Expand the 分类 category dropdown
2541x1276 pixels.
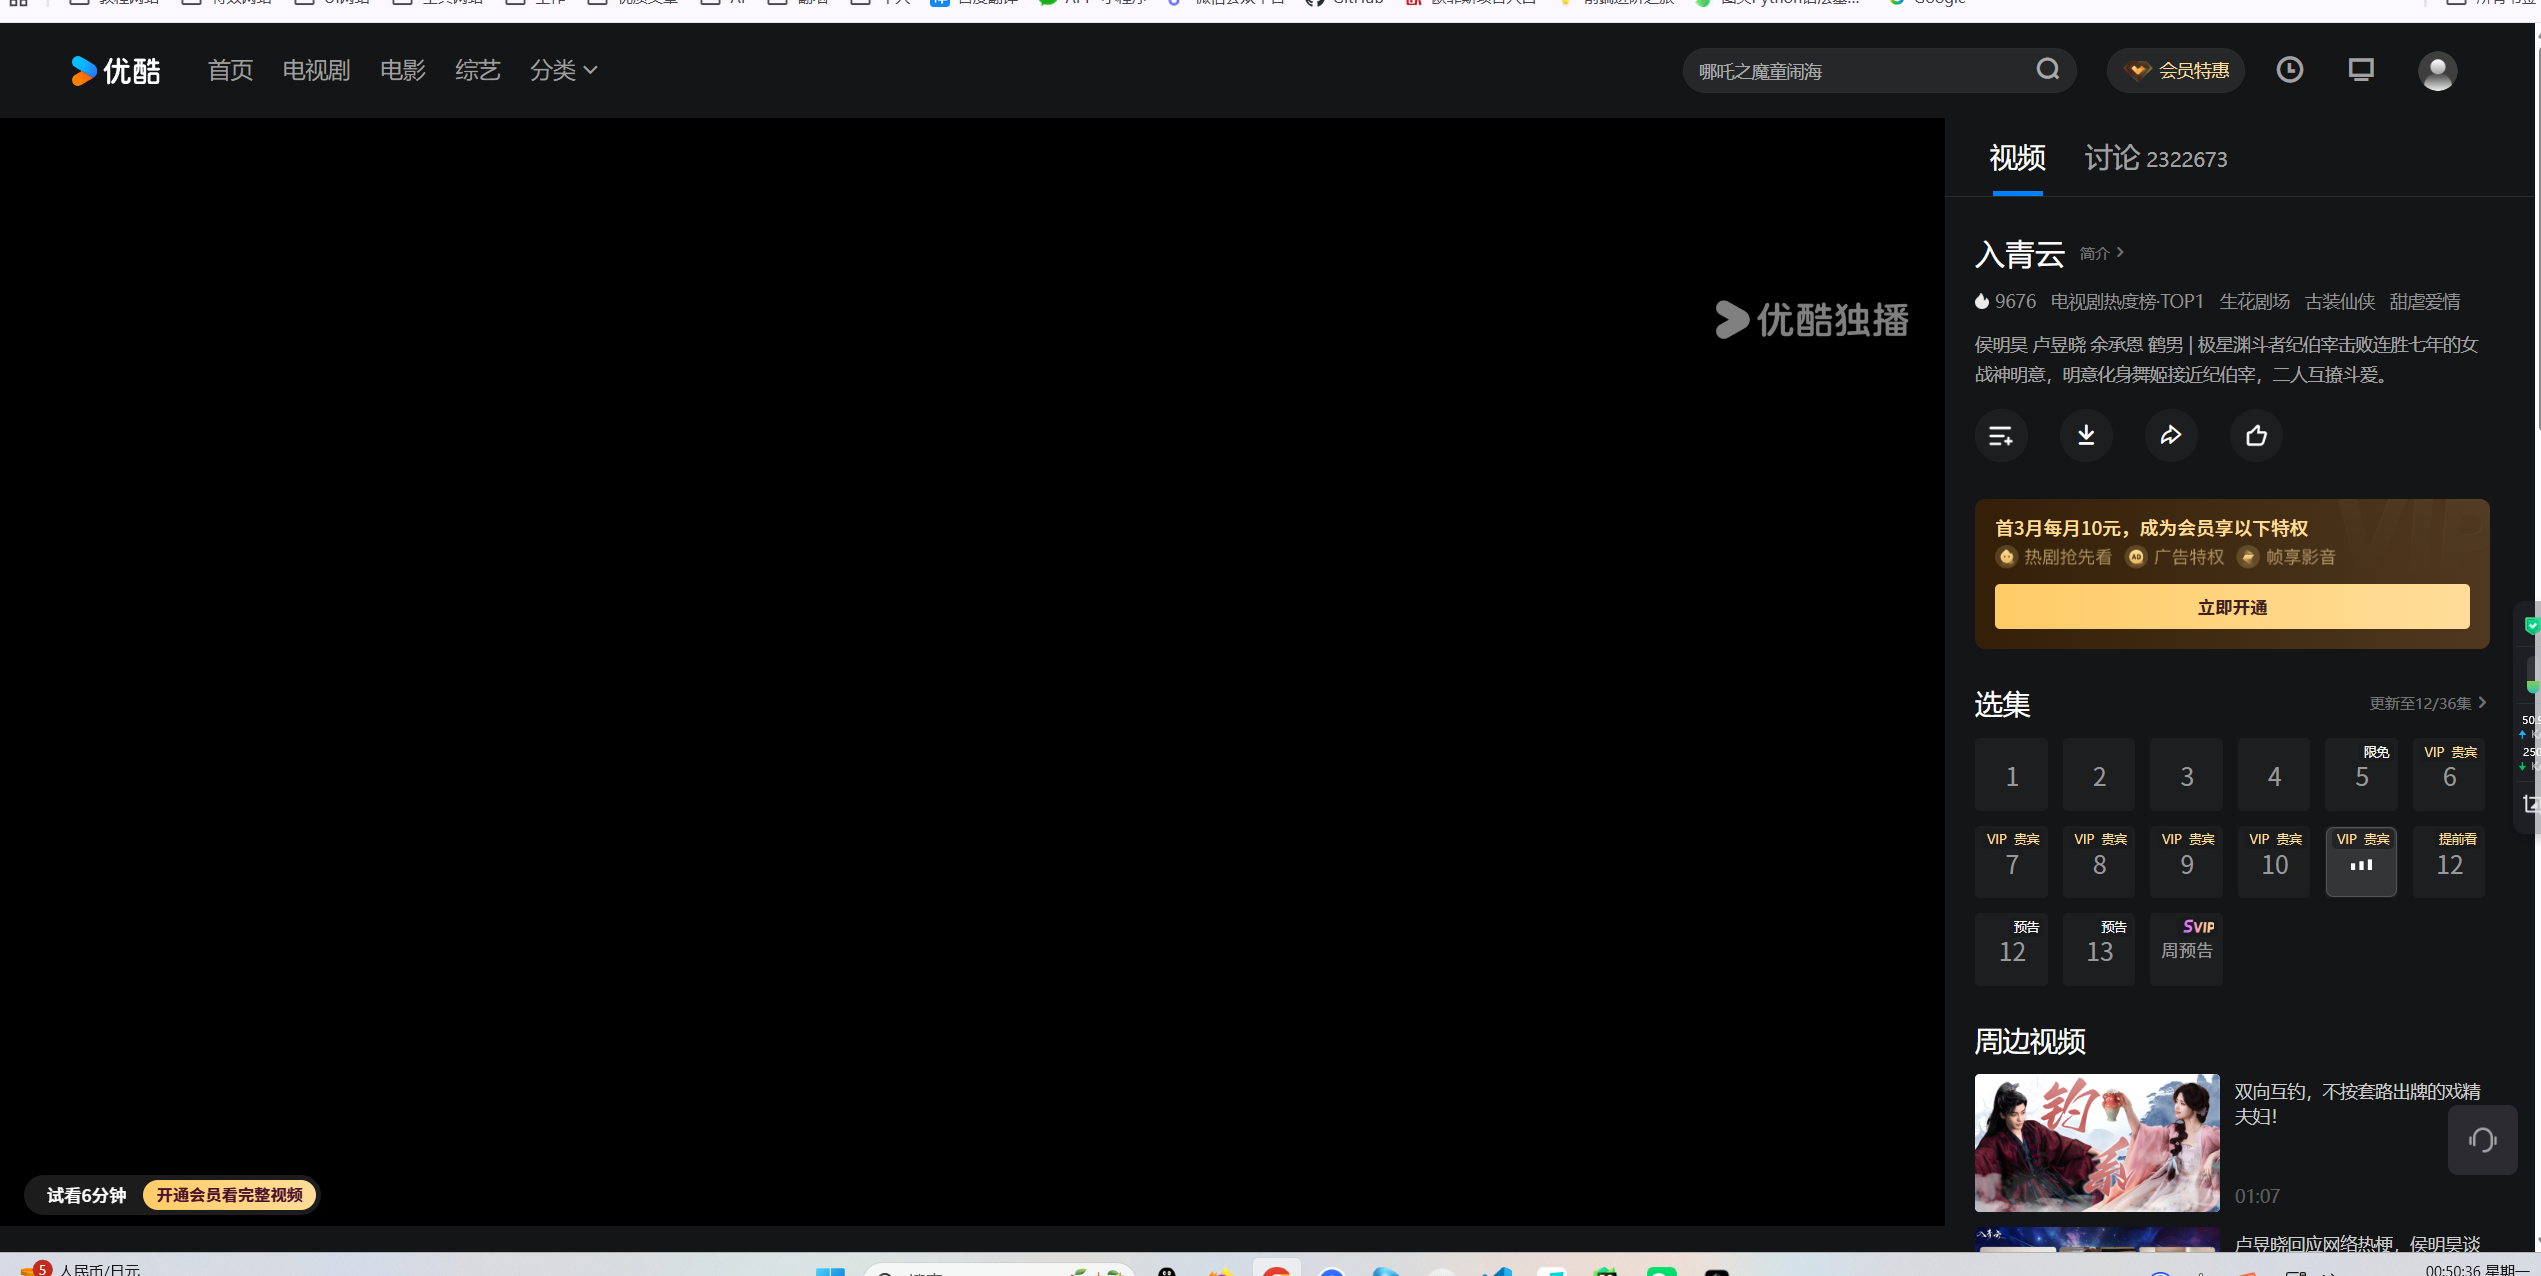click(563, 70)
